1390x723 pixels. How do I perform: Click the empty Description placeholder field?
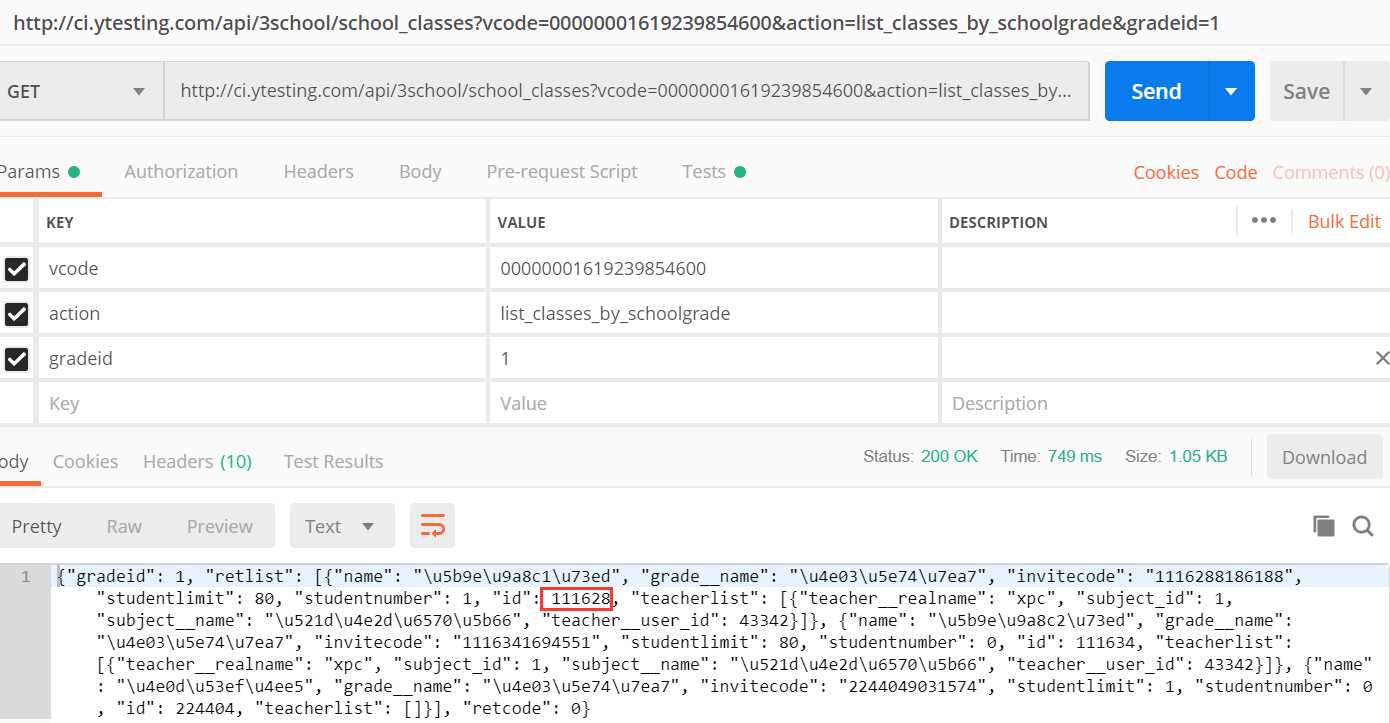(x=1165, y=403)
